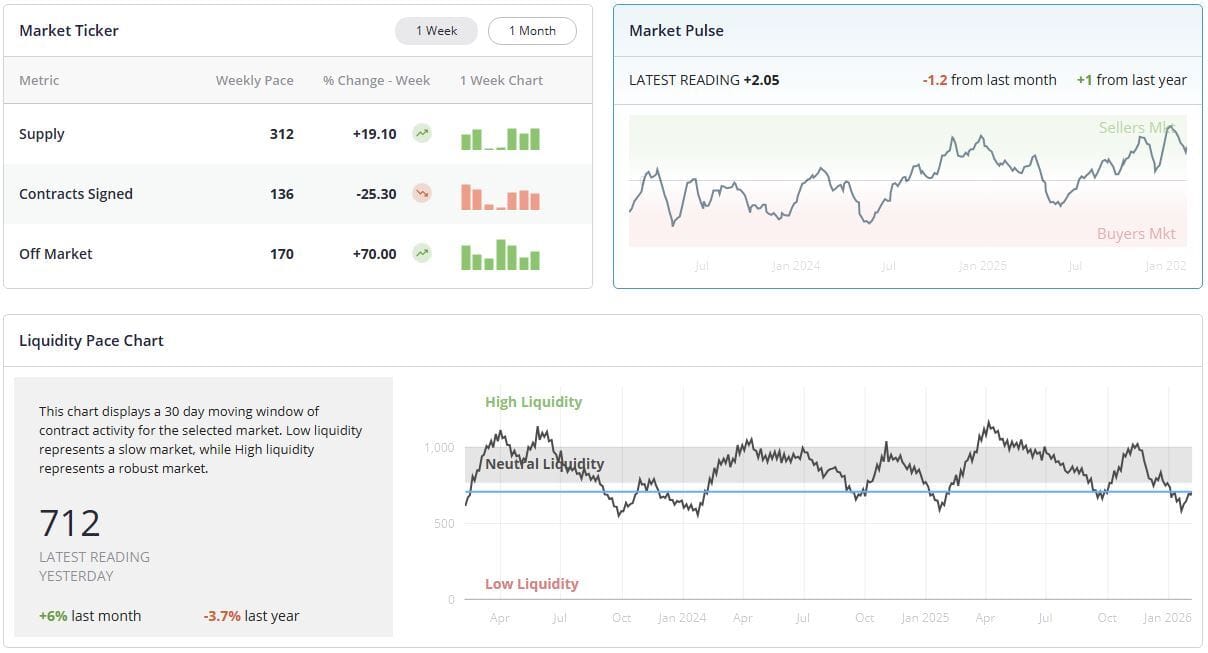Click the Weekly Pace column header
The width and height of the screenshot is (1208, 653).
pyautogui.click(x=255, y=80)
